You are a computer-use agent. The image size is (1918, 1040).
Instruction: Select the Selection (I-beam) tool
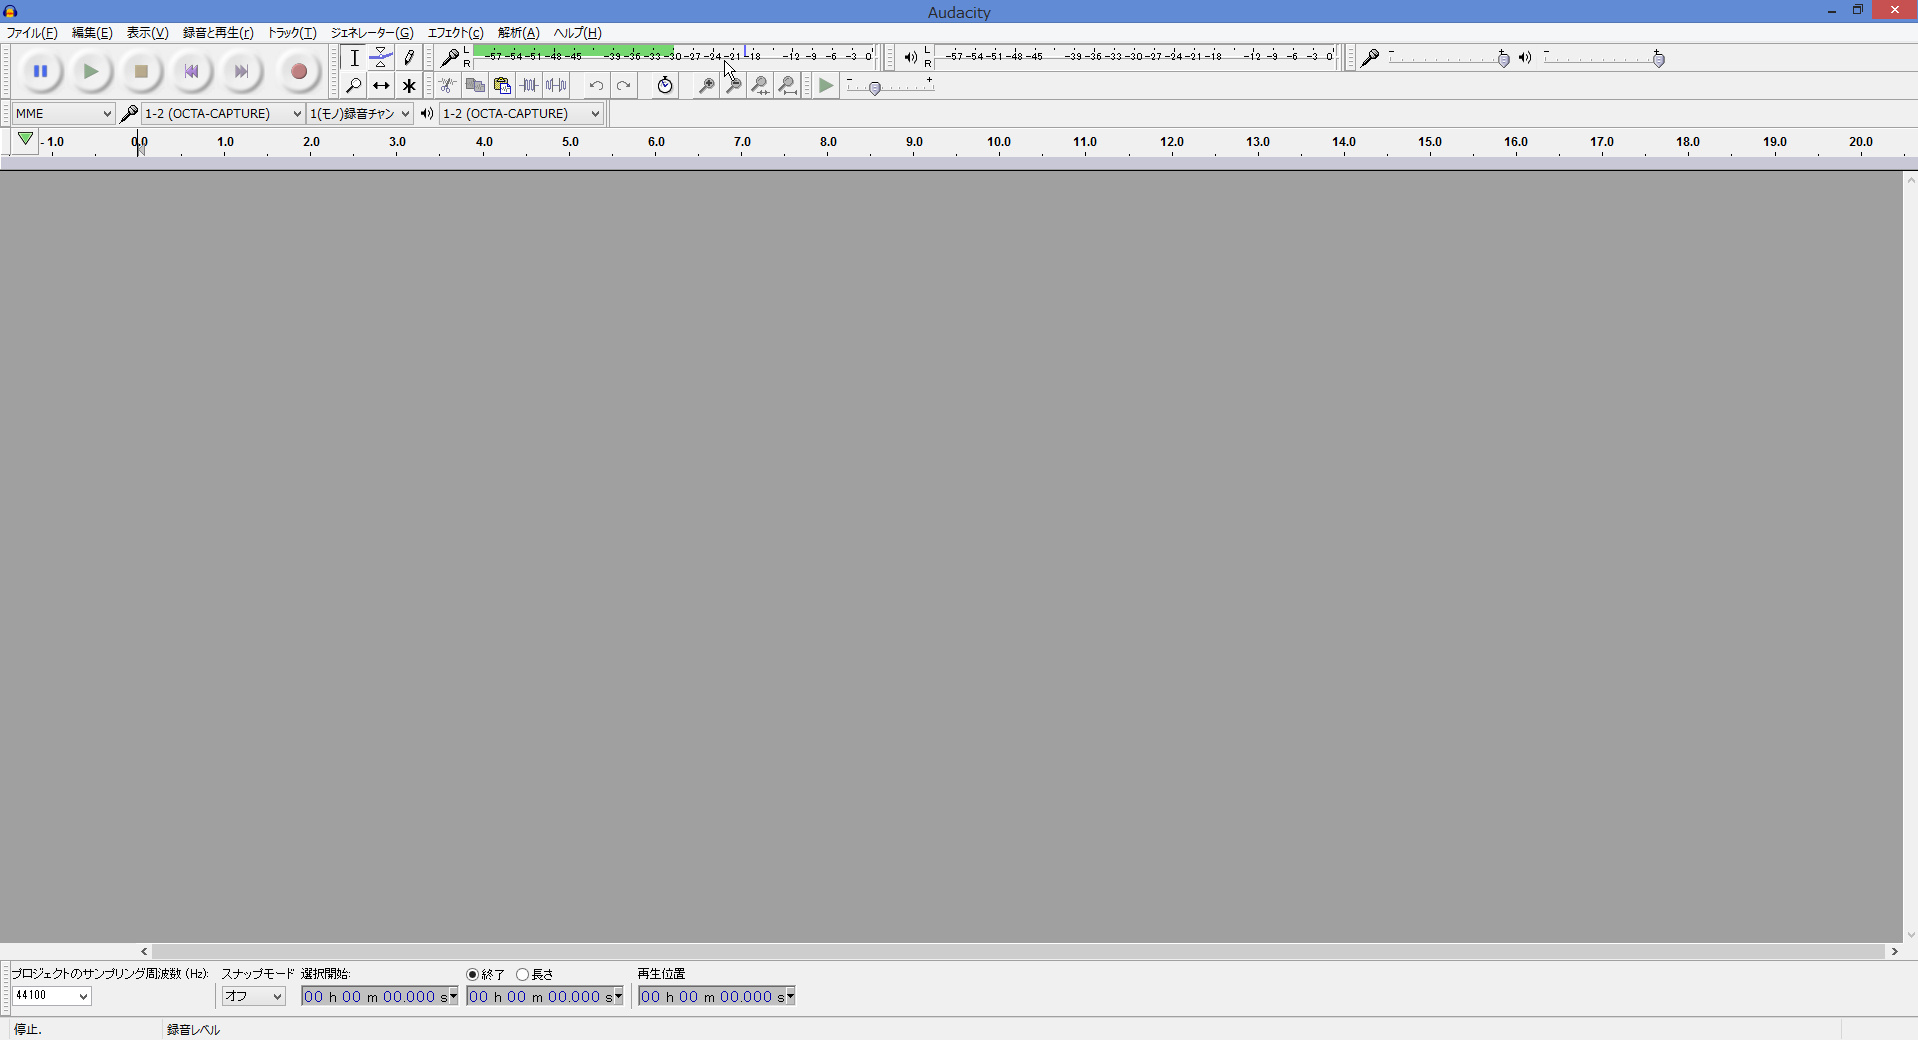tap(354, 58)
